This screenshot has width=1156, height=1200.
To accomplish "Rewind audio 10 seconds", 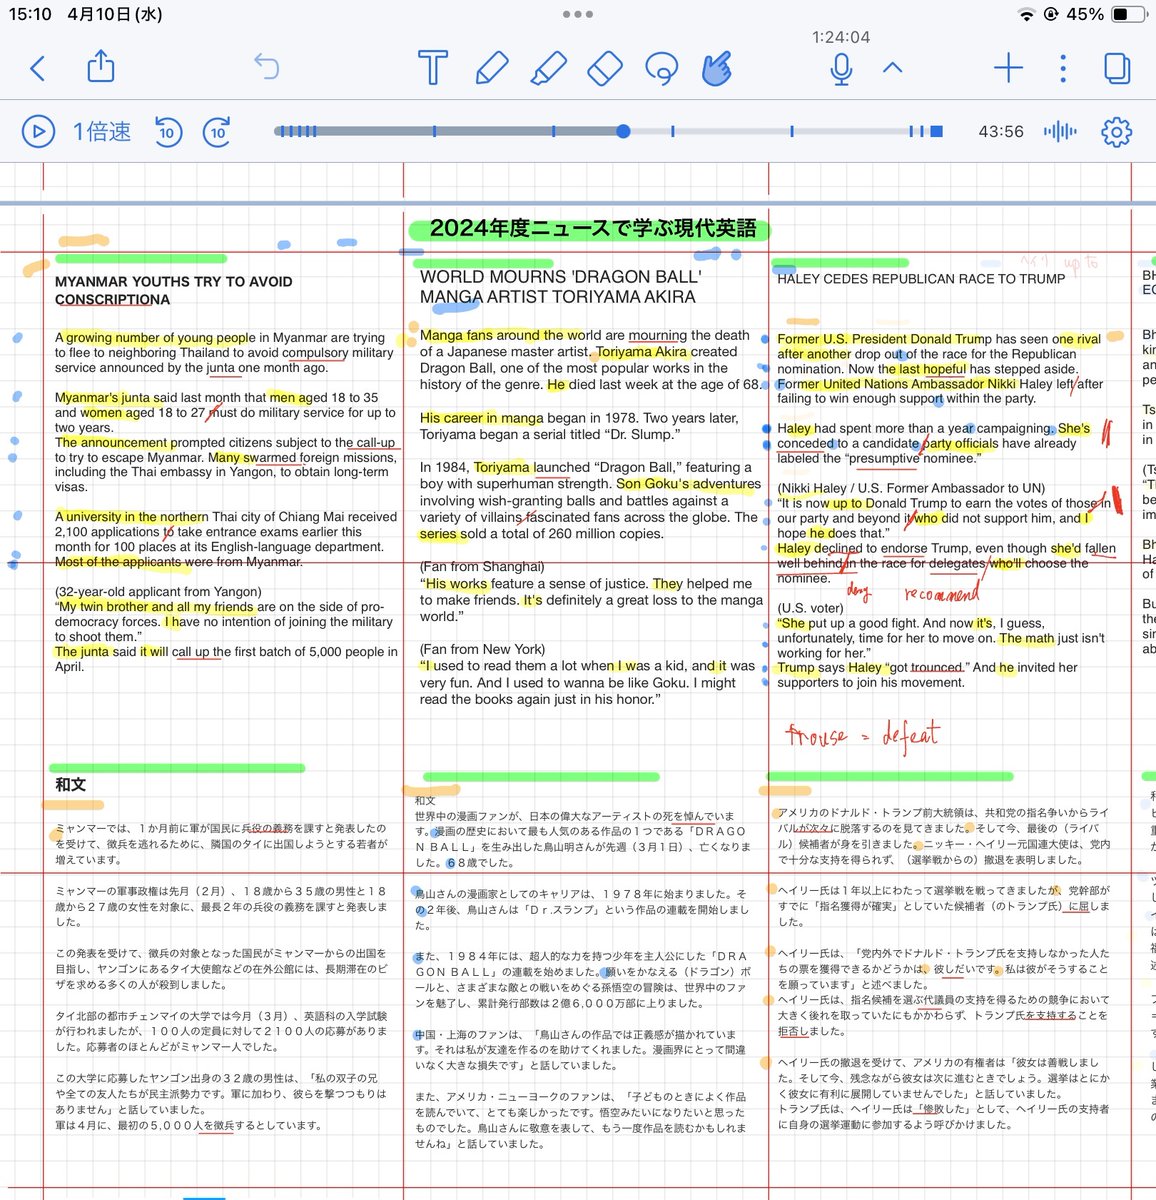I will [x=167, y=131].
